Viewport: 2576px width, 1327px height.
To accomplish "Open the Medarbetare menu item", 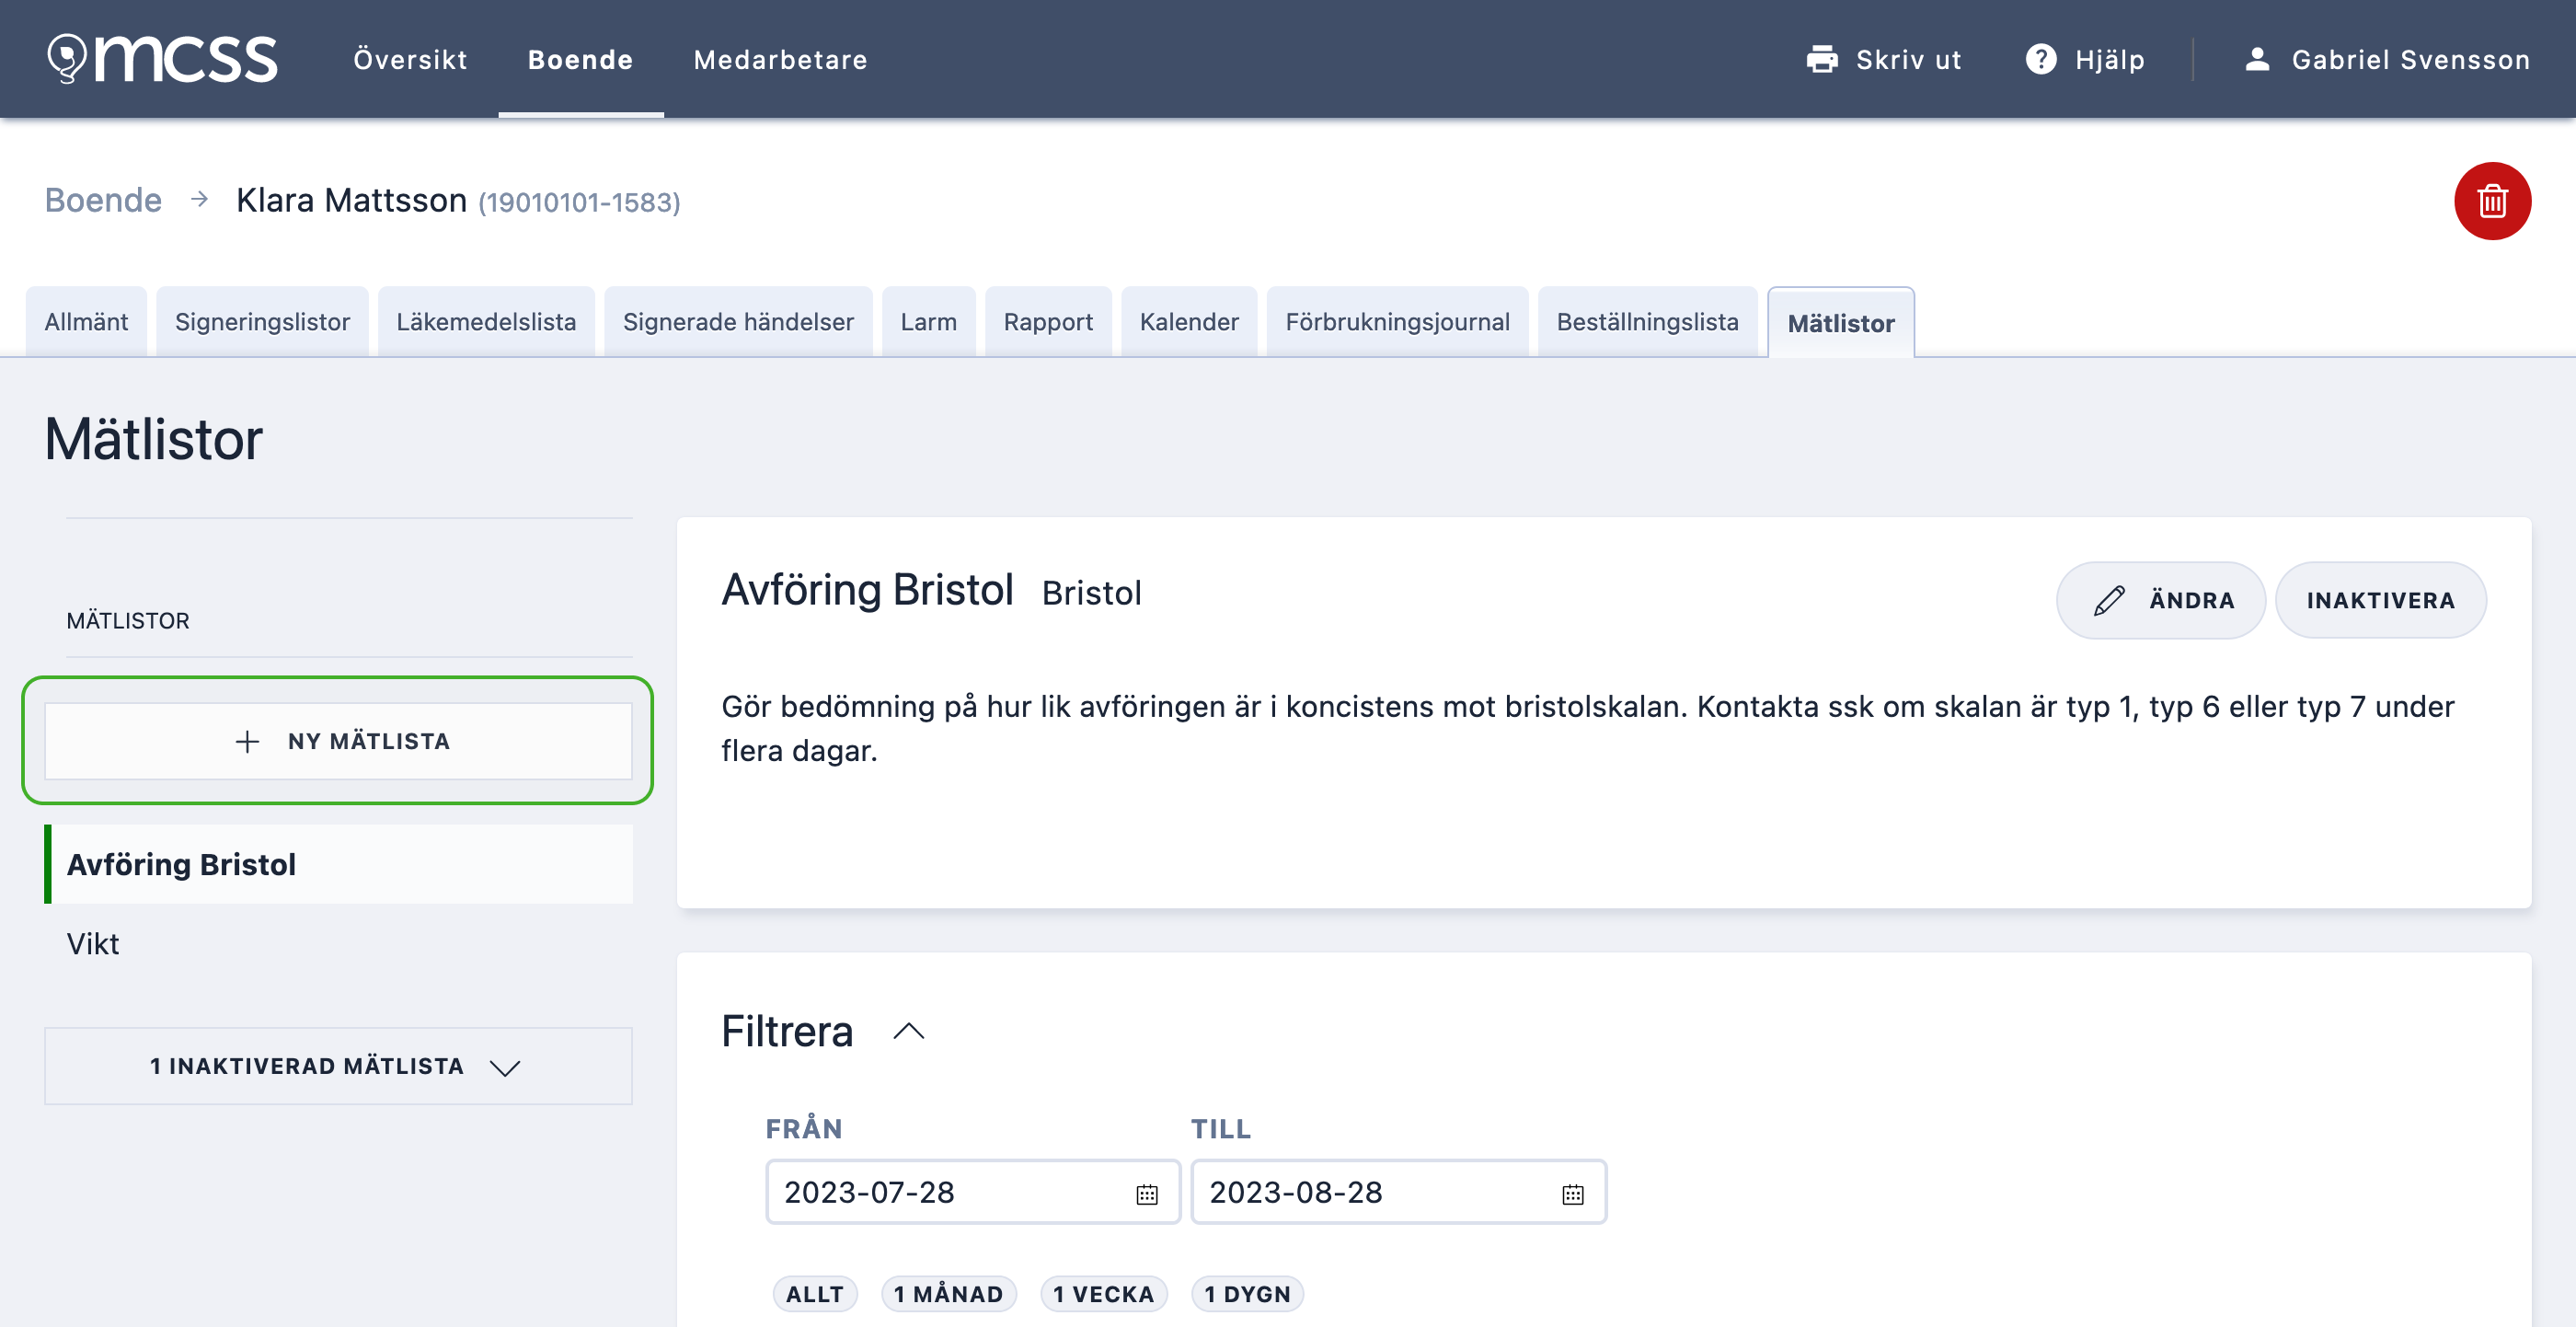I will coord(780,59).
